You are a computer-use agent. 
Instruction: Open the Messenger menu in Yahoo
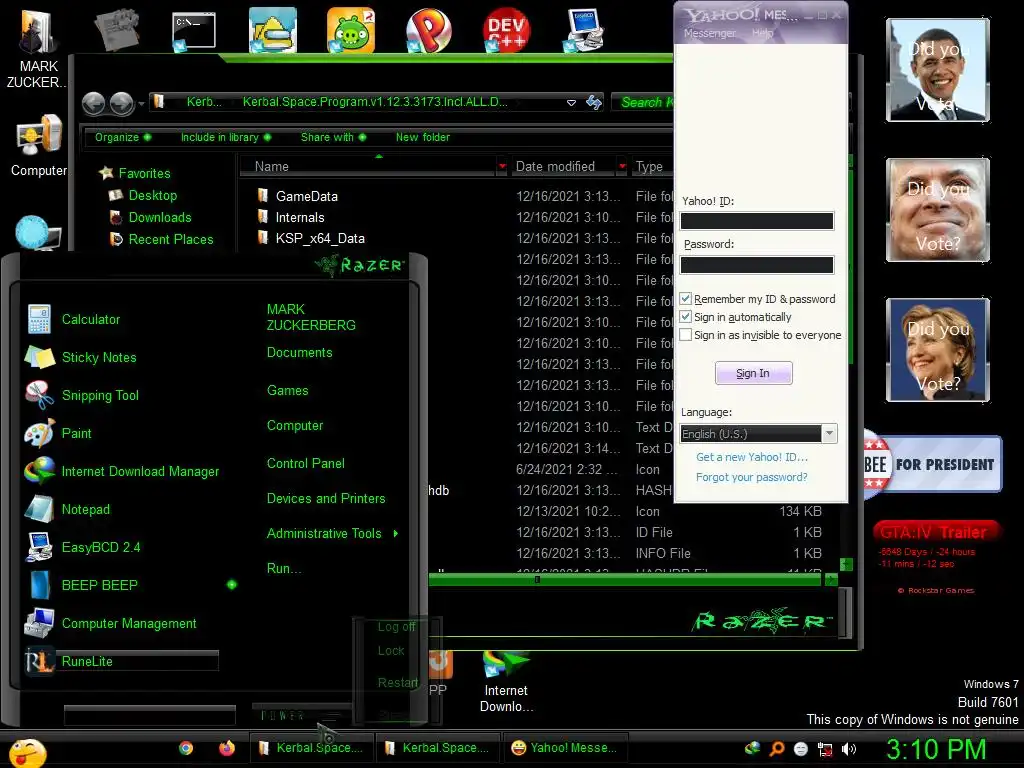709,33
